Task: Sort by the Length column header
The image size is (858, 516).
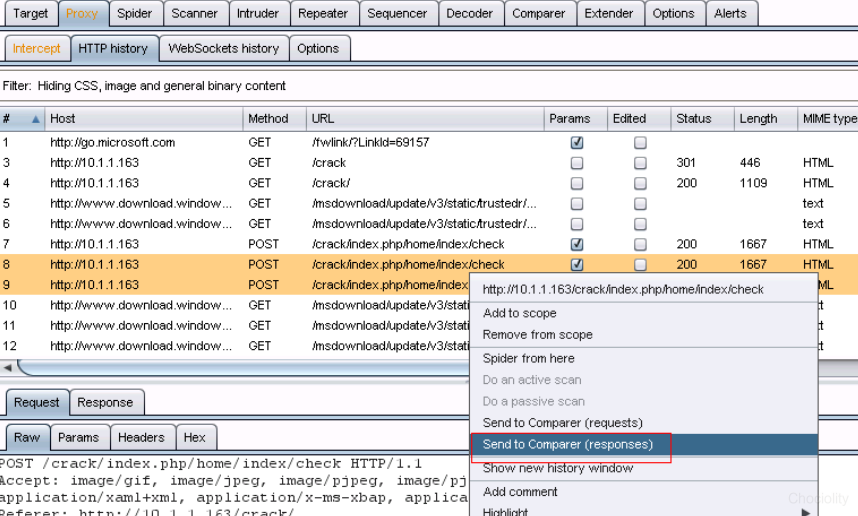Action: (765, 119)
